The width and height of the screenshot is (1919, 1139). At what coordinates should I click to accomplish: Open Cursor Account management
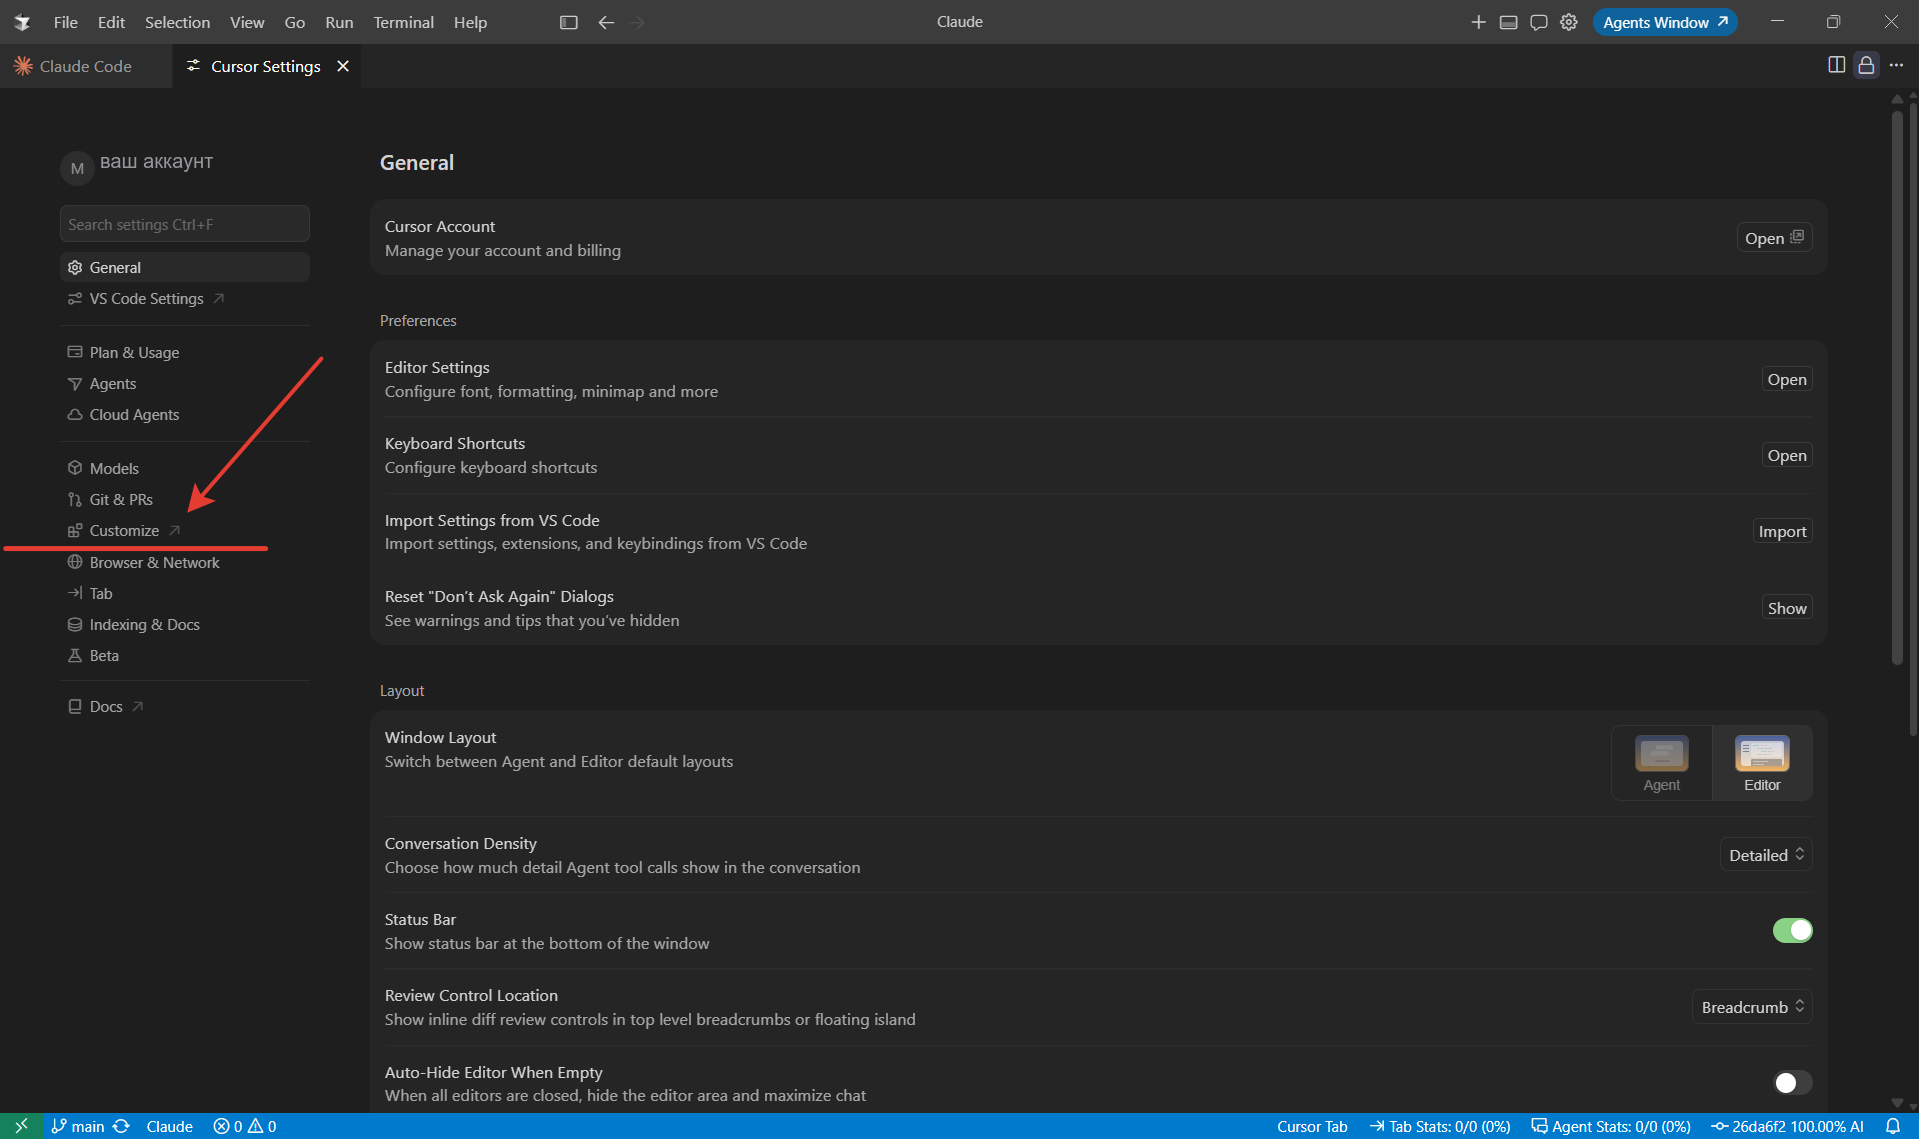pyautogui.click(x=1774, y=238)
